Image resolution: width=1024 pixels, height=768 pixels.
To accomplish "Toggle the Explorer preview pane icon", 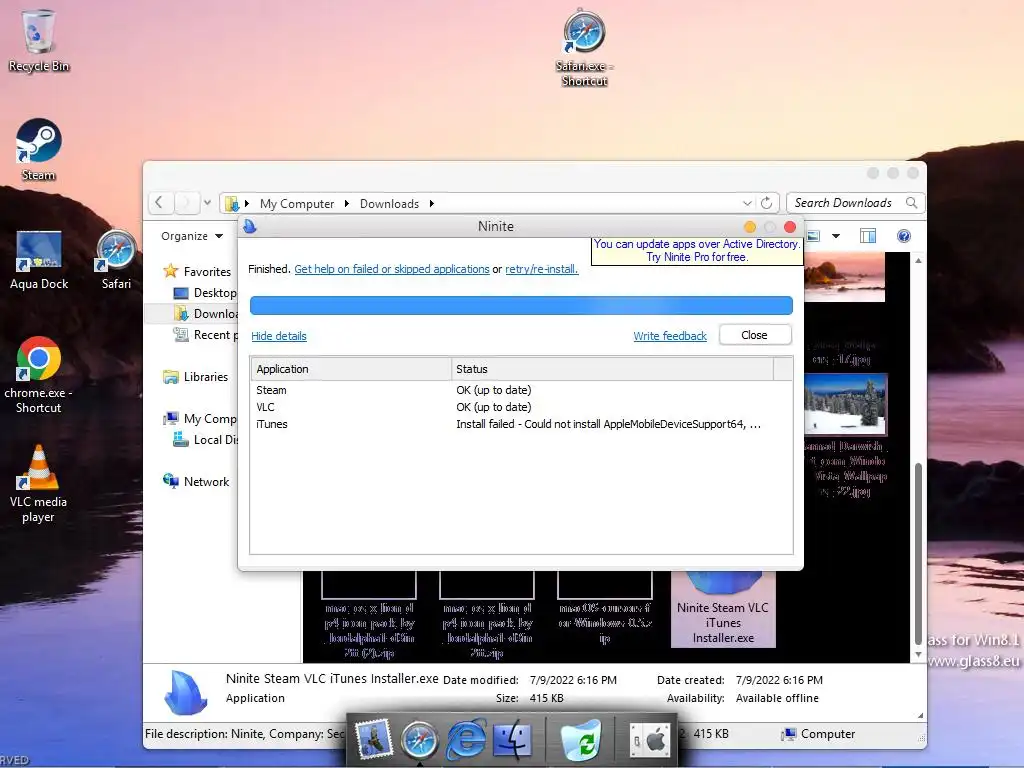I will [x=868, y=236].
